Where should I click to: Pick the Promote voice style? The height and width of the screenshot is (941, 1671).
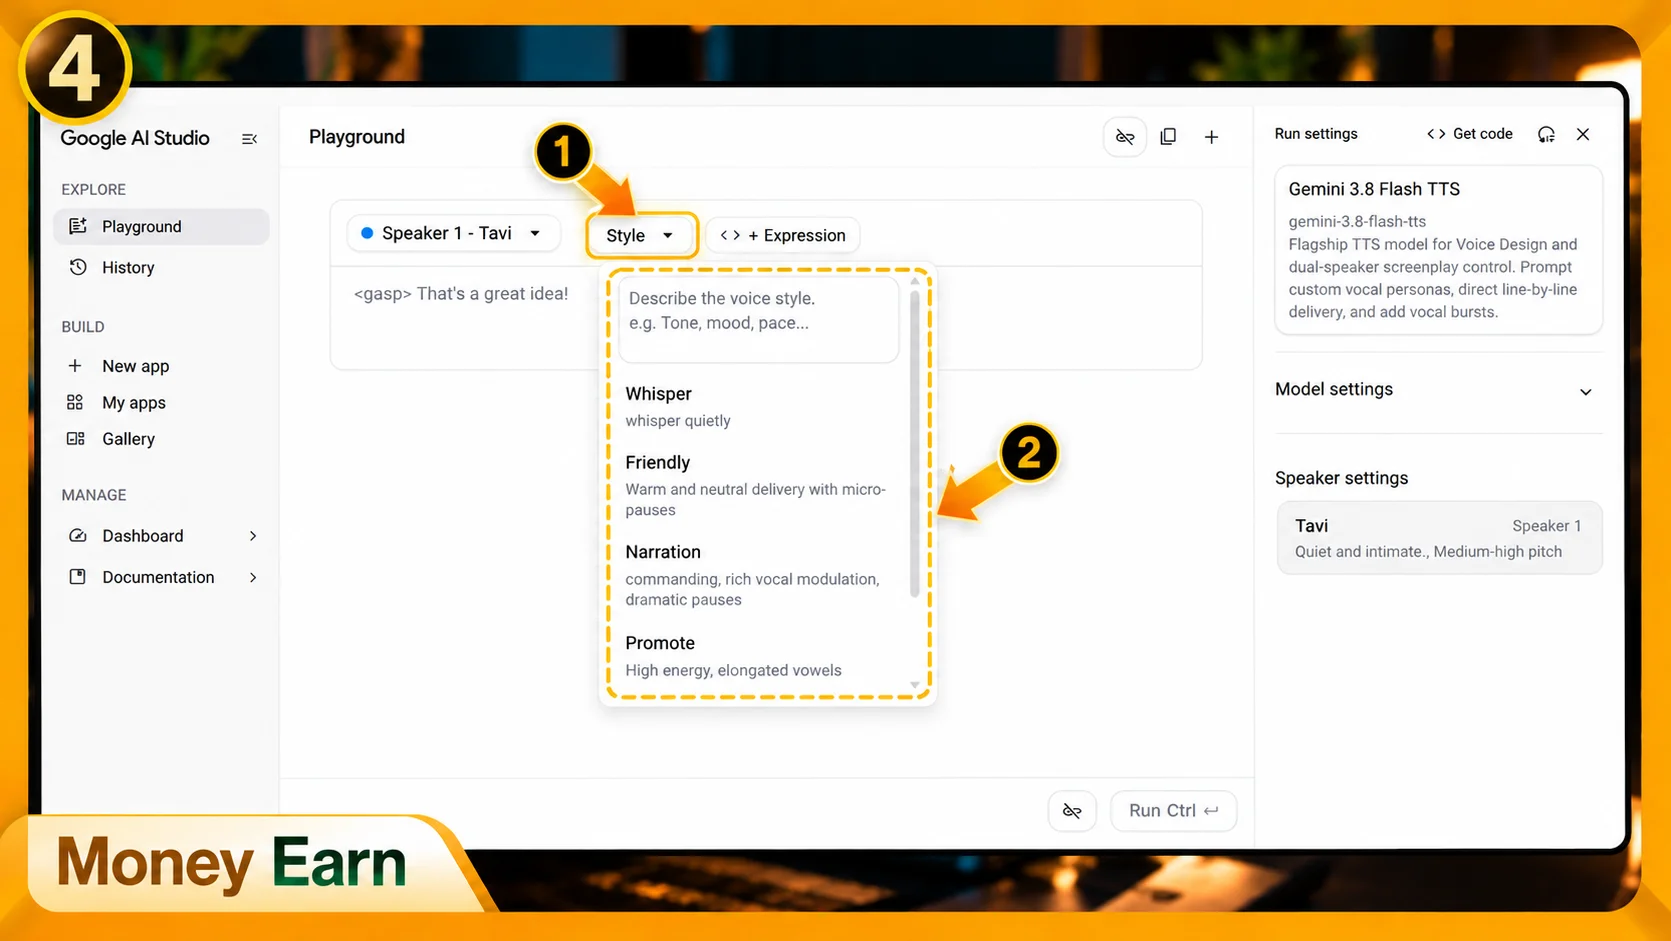(760, 656)
